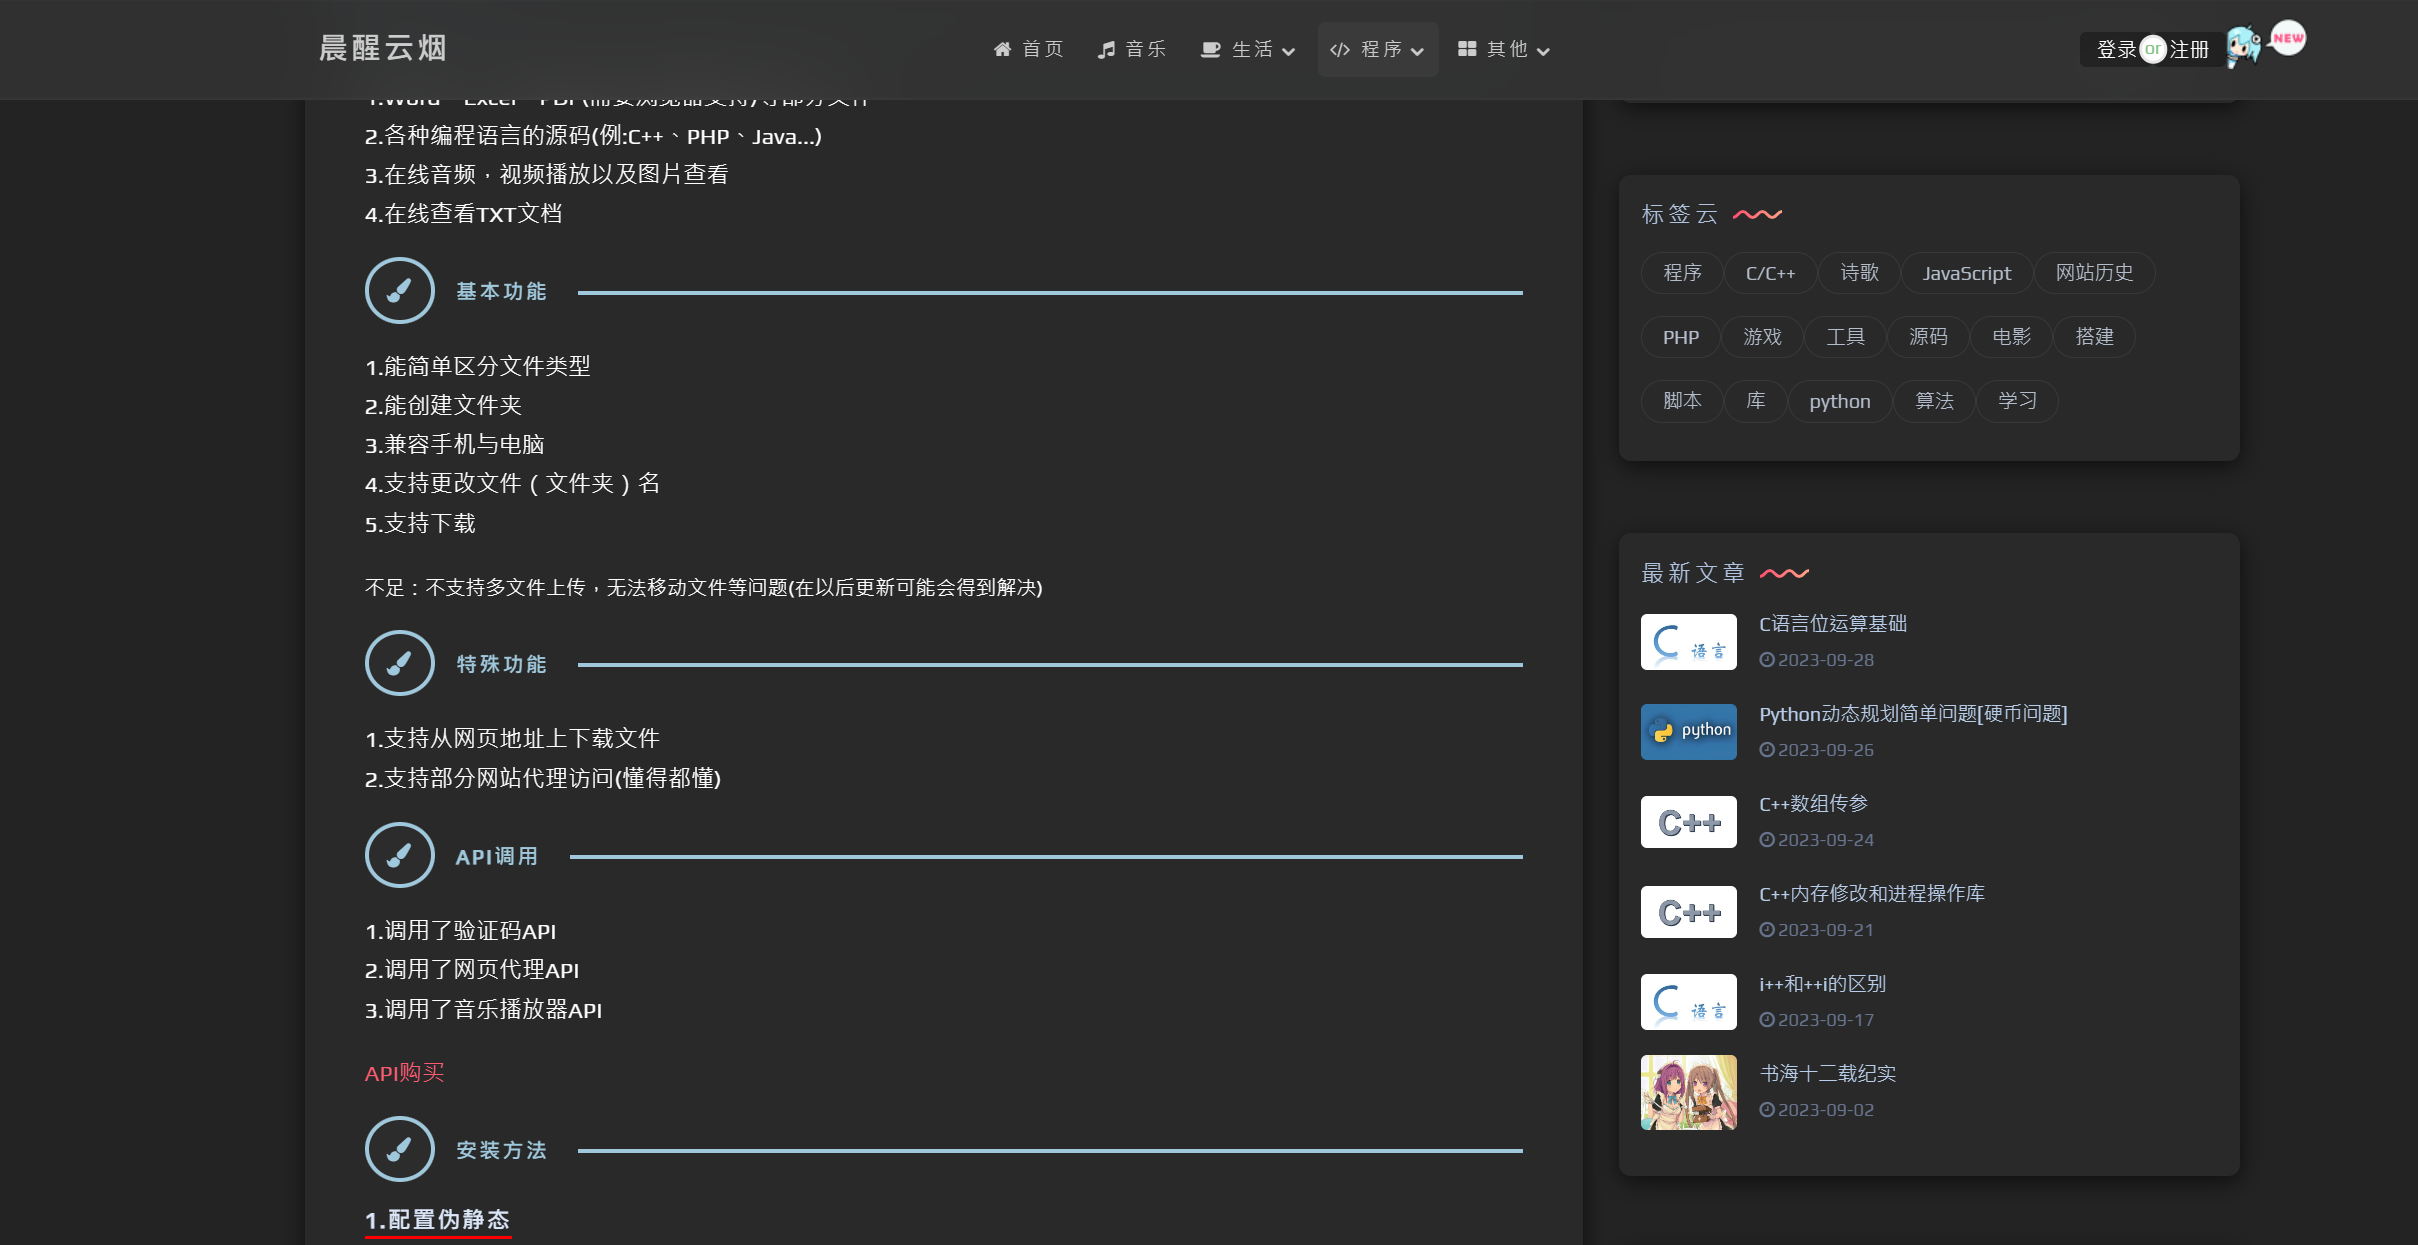2418x1245 pixels.
Task: Select the 电影 tag
Action: tap(2011, 337)
